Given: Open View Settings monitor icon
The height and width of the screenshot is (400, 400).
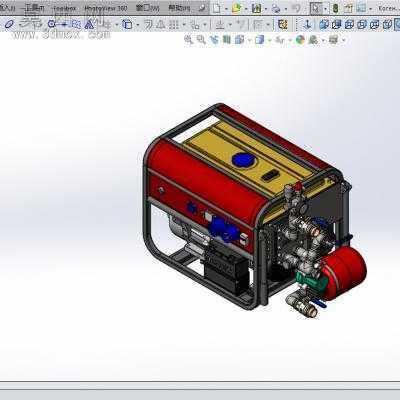Looking at the screenshot, I should 333,40.
